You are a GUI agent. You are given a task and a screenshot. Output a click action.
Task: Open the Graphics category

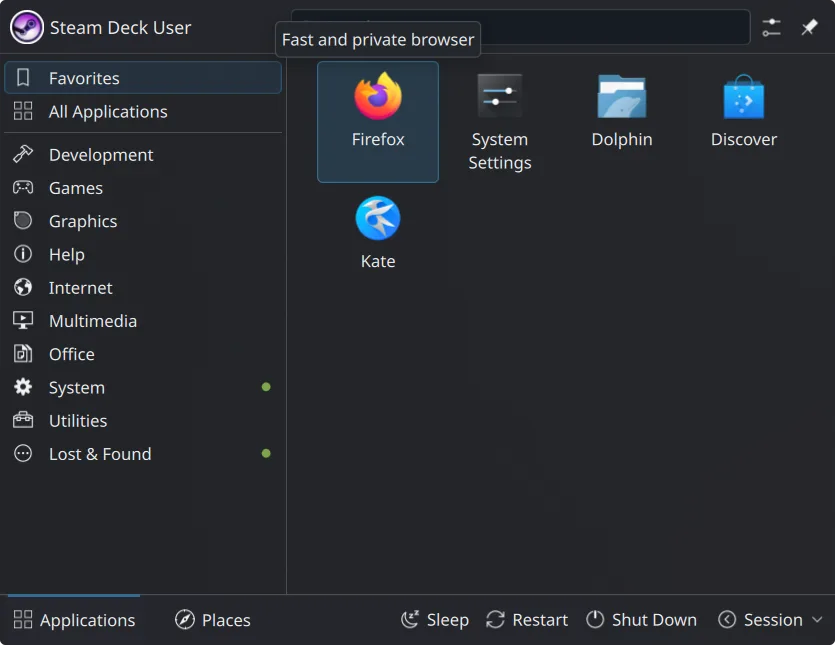143,221
